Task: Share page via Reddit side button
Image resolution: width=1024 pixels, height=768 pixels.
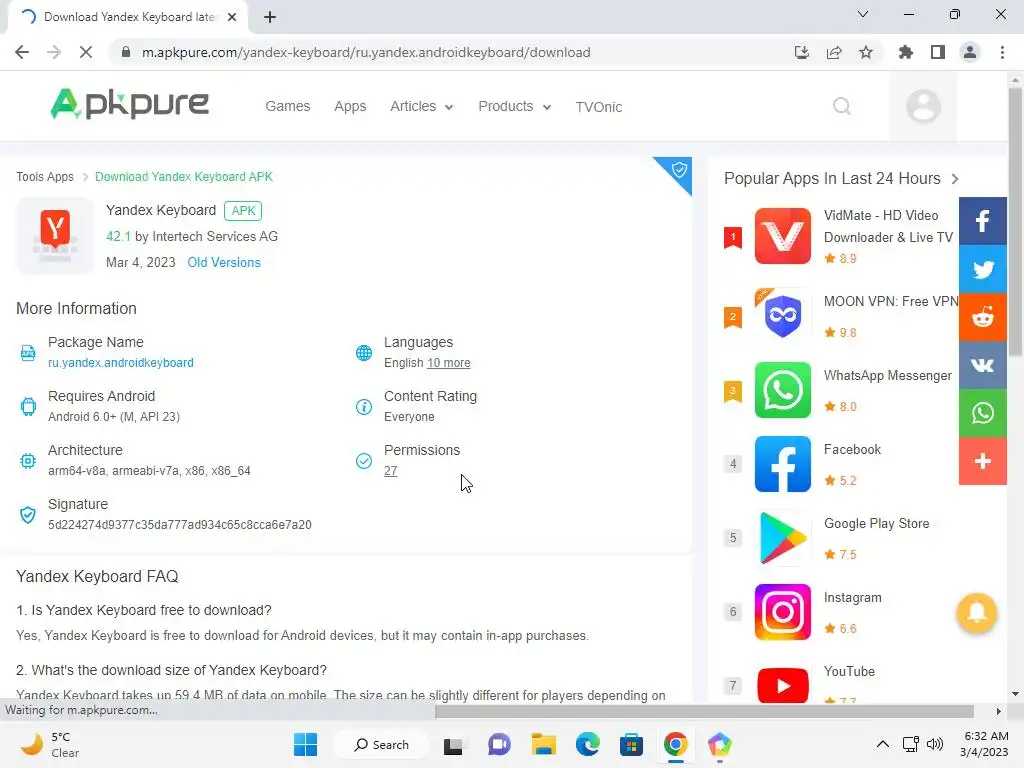Action: click(983, 317)
